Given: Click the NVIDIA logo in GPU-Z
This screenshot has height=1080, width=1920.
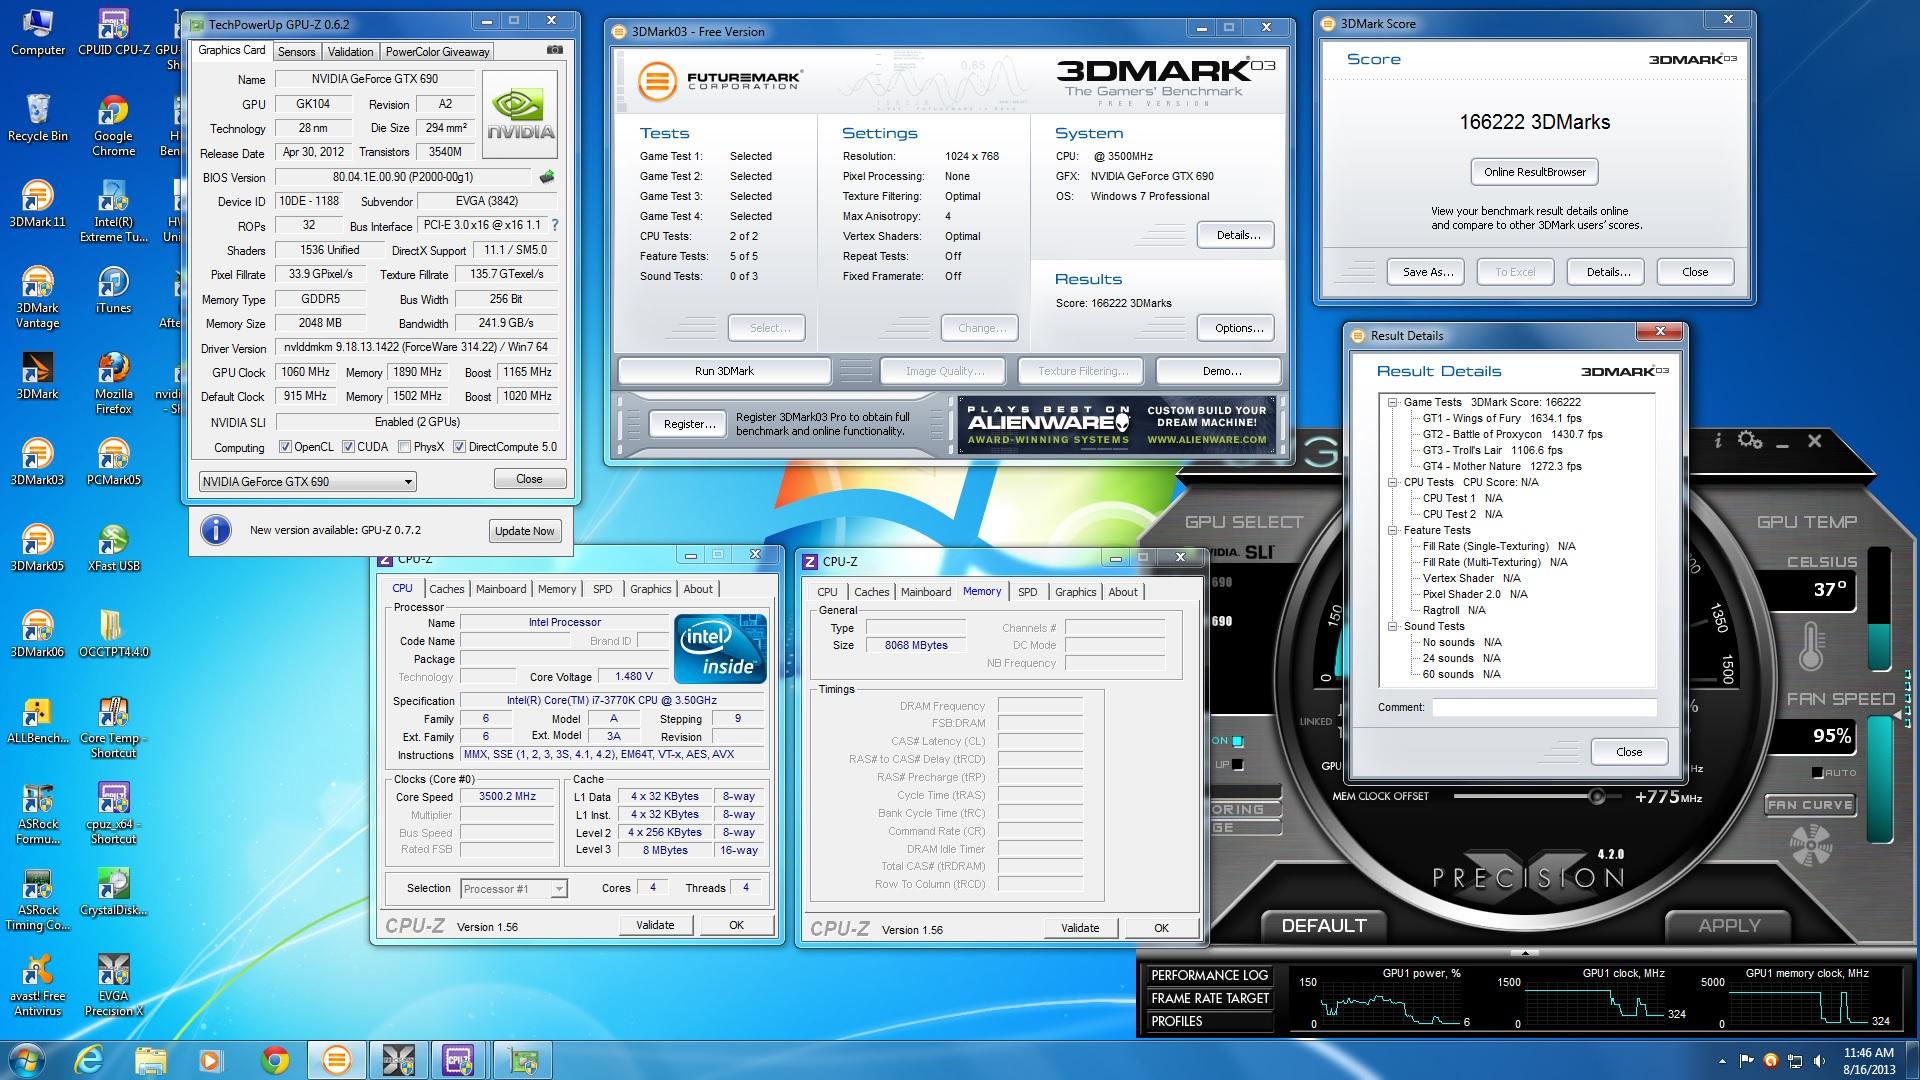Looking at the screenshot, I should [520, 114].
